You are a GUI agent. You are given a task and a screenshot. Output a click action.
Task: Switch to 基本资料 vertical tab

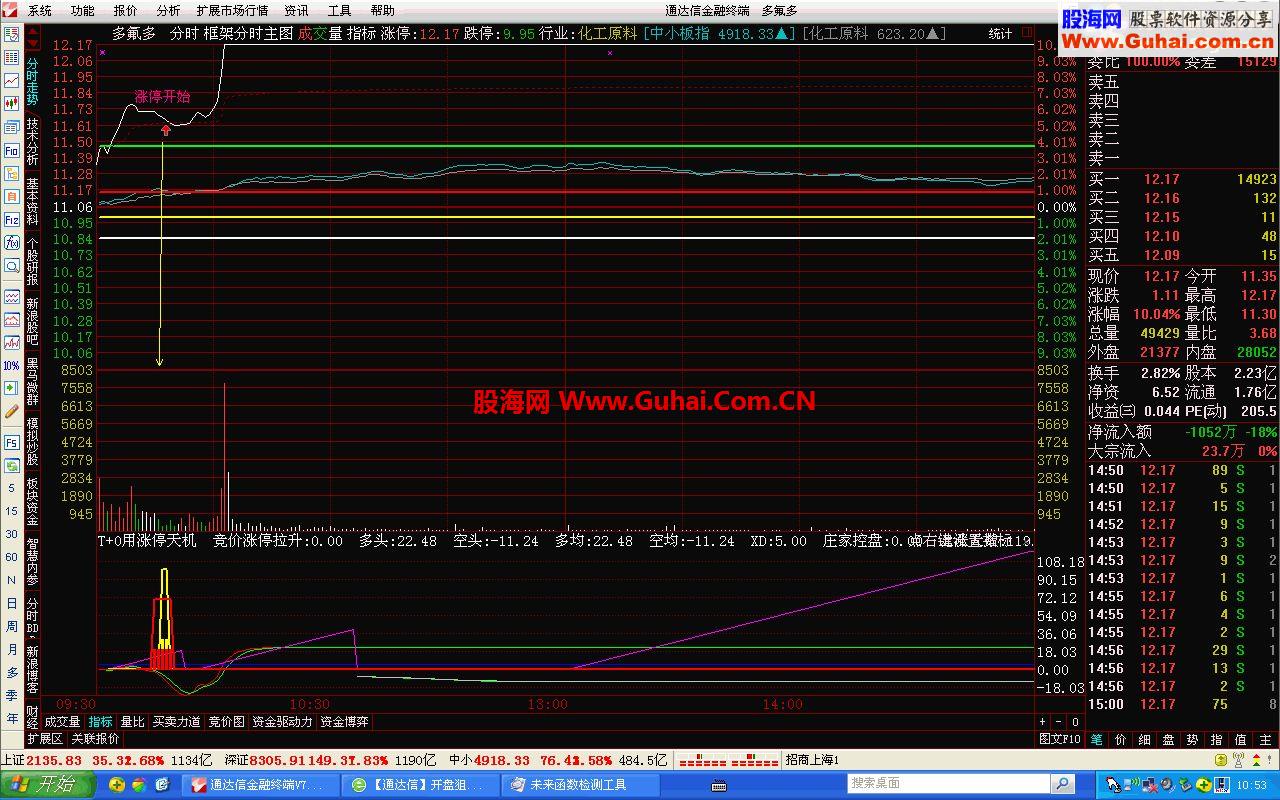[32, 202]
